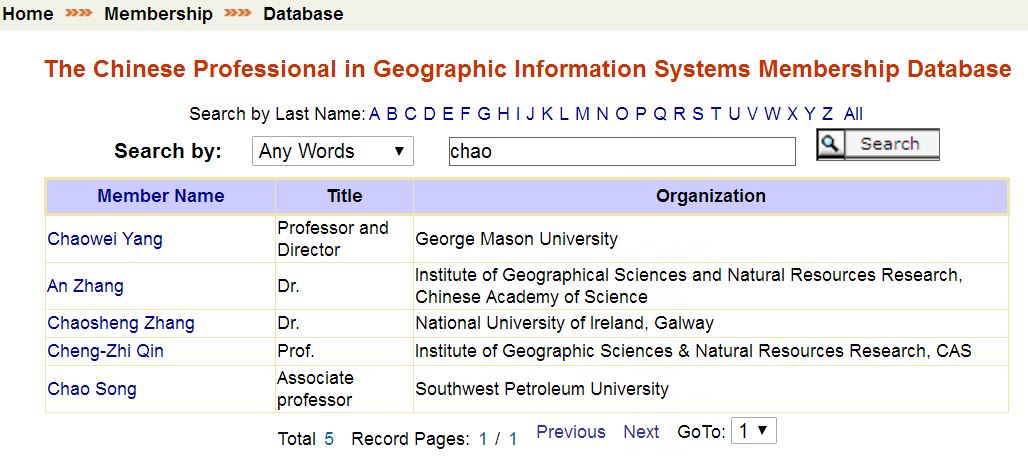Screen dimensions: 1028x468
Task: Select Database in the breadcrumb
Action: tap(303, 14)
